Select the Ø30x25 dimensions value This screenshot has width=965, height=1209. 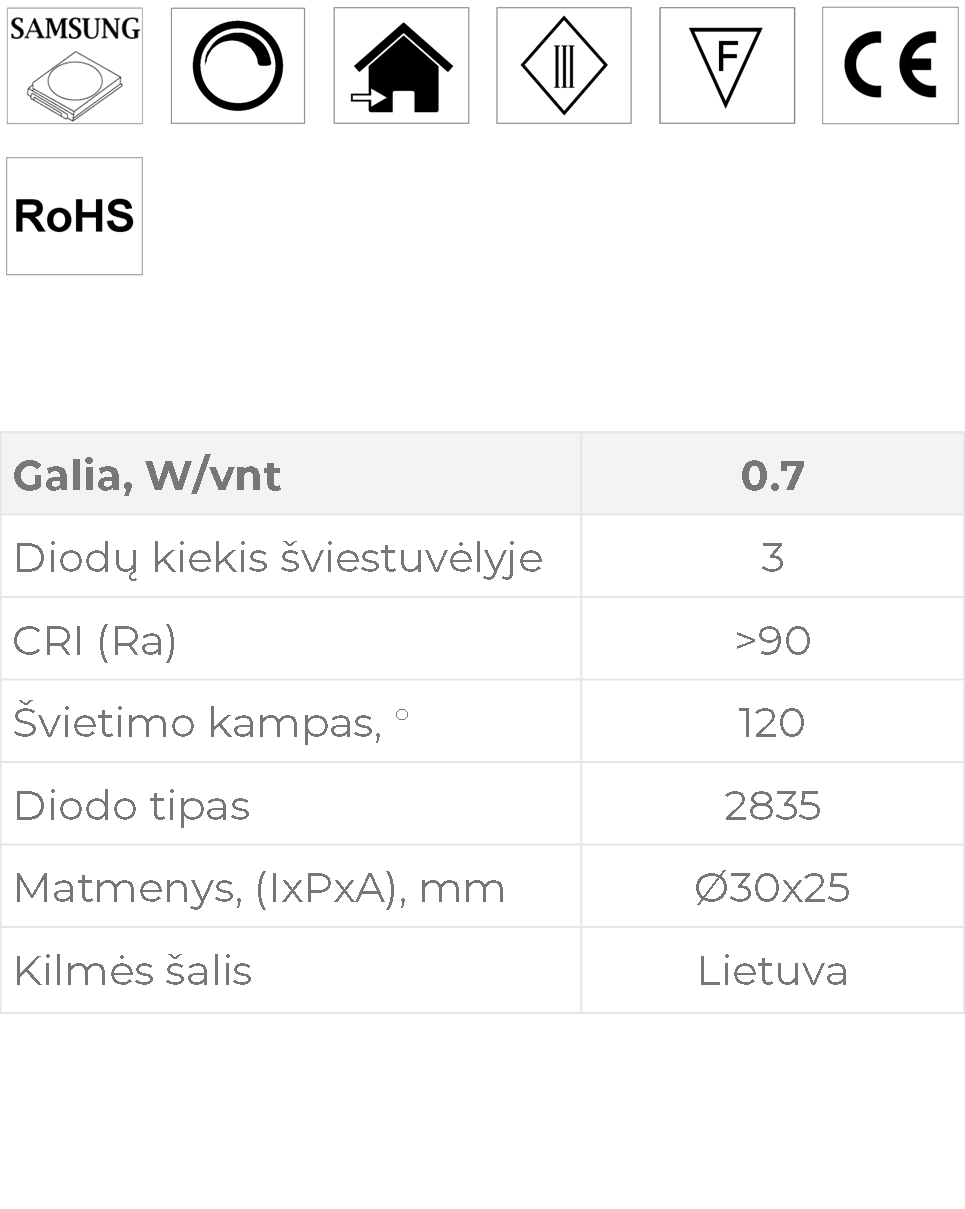point(772,886)
